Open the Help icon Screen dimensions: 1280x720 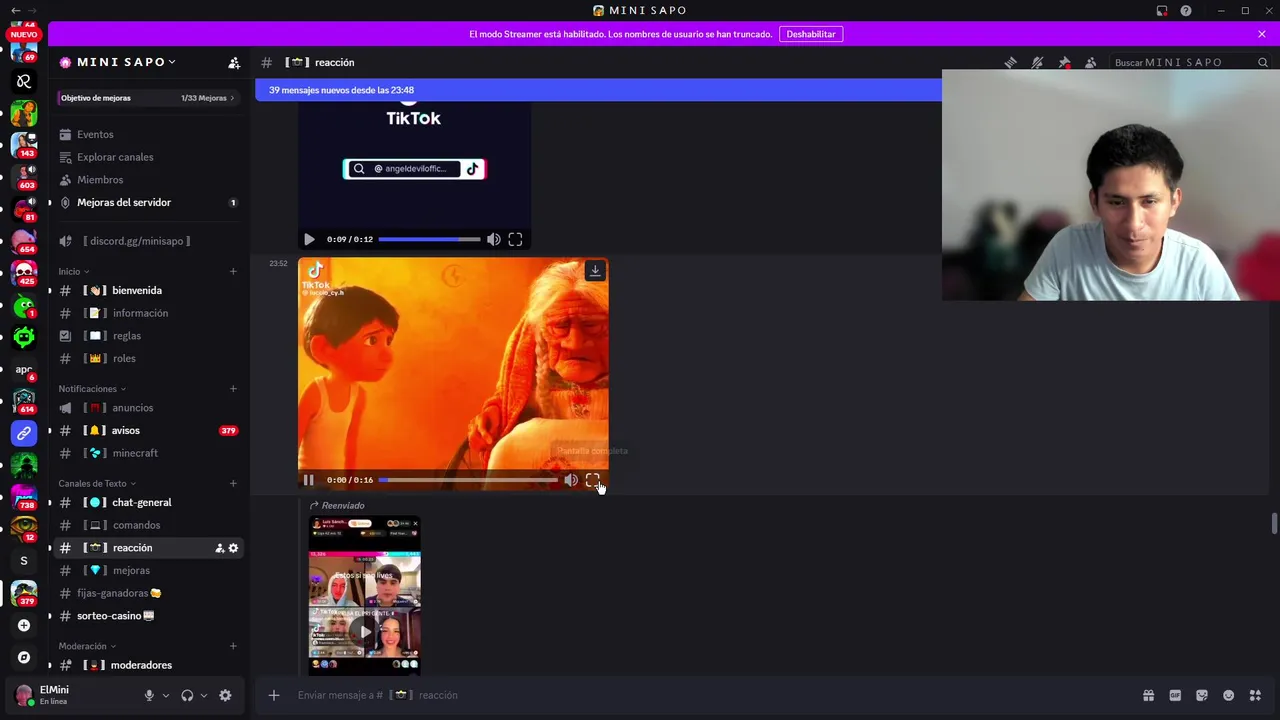pos(1186,10)
